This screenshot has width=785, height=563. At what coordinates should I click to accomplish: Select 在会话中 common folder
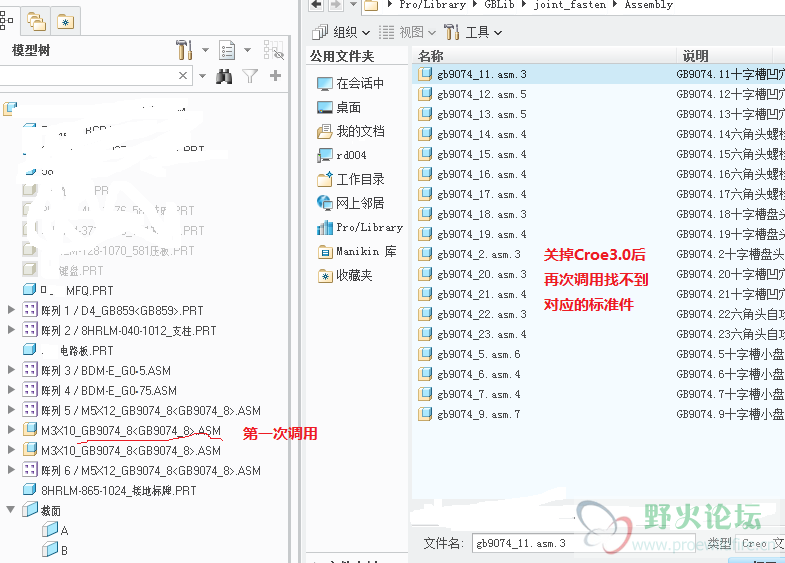(350, 83)
